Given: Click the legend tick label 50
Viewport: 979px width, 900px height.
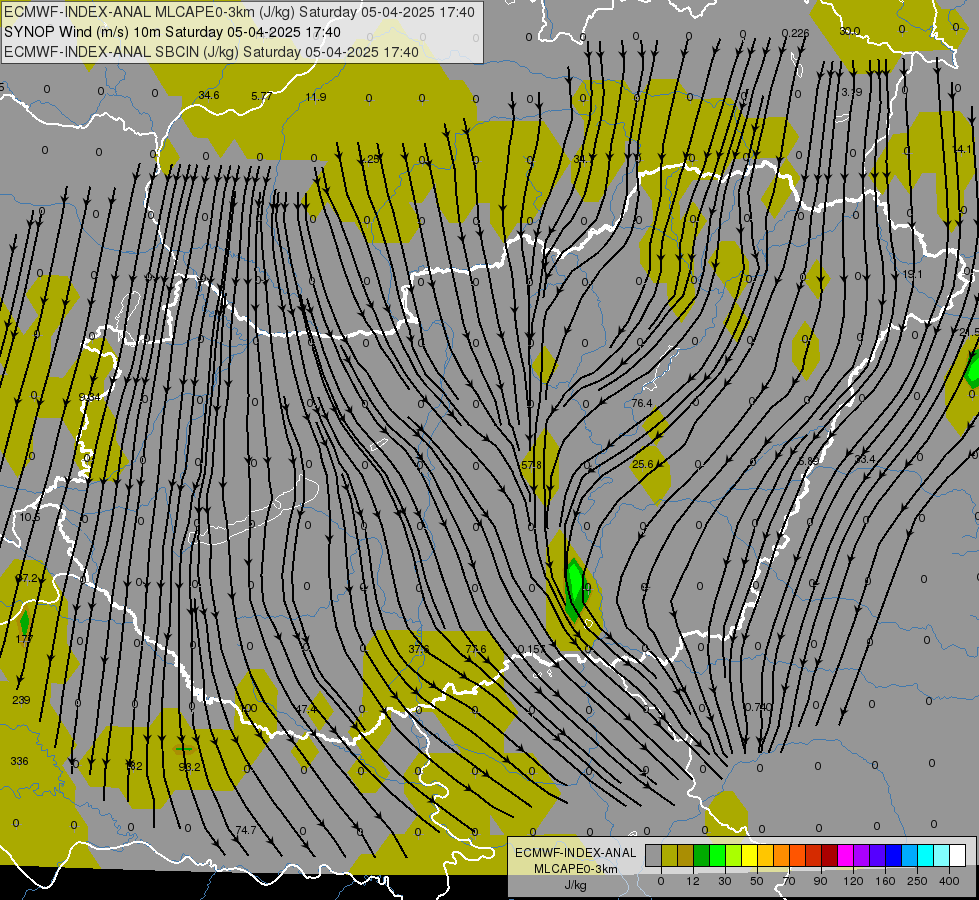Looking at the screenshot, I should 757,881.
